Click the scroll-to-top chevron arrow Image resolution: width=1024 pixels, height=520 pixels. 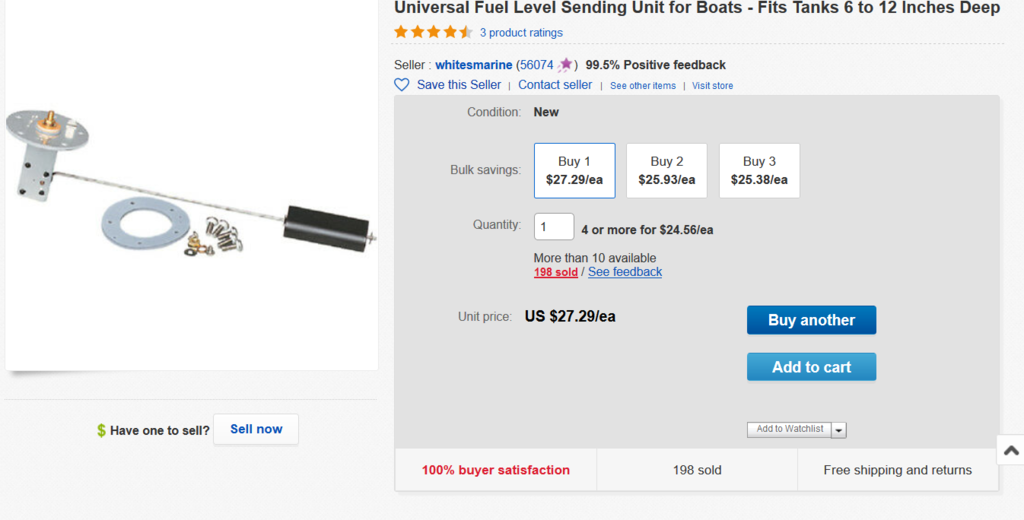pyautogui.click(x=1010, y=450)
